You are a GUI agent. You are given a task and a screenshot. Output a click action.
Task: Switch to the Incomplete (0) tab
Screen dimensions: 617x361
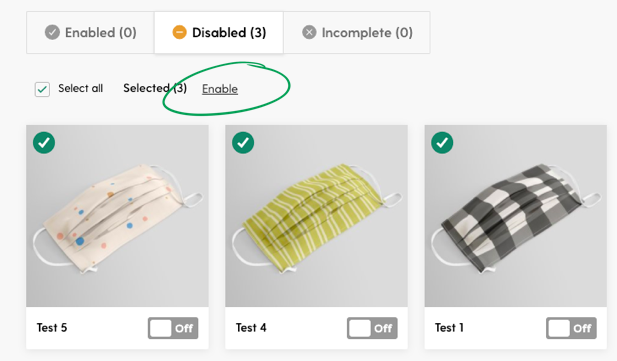pos(357,32)
